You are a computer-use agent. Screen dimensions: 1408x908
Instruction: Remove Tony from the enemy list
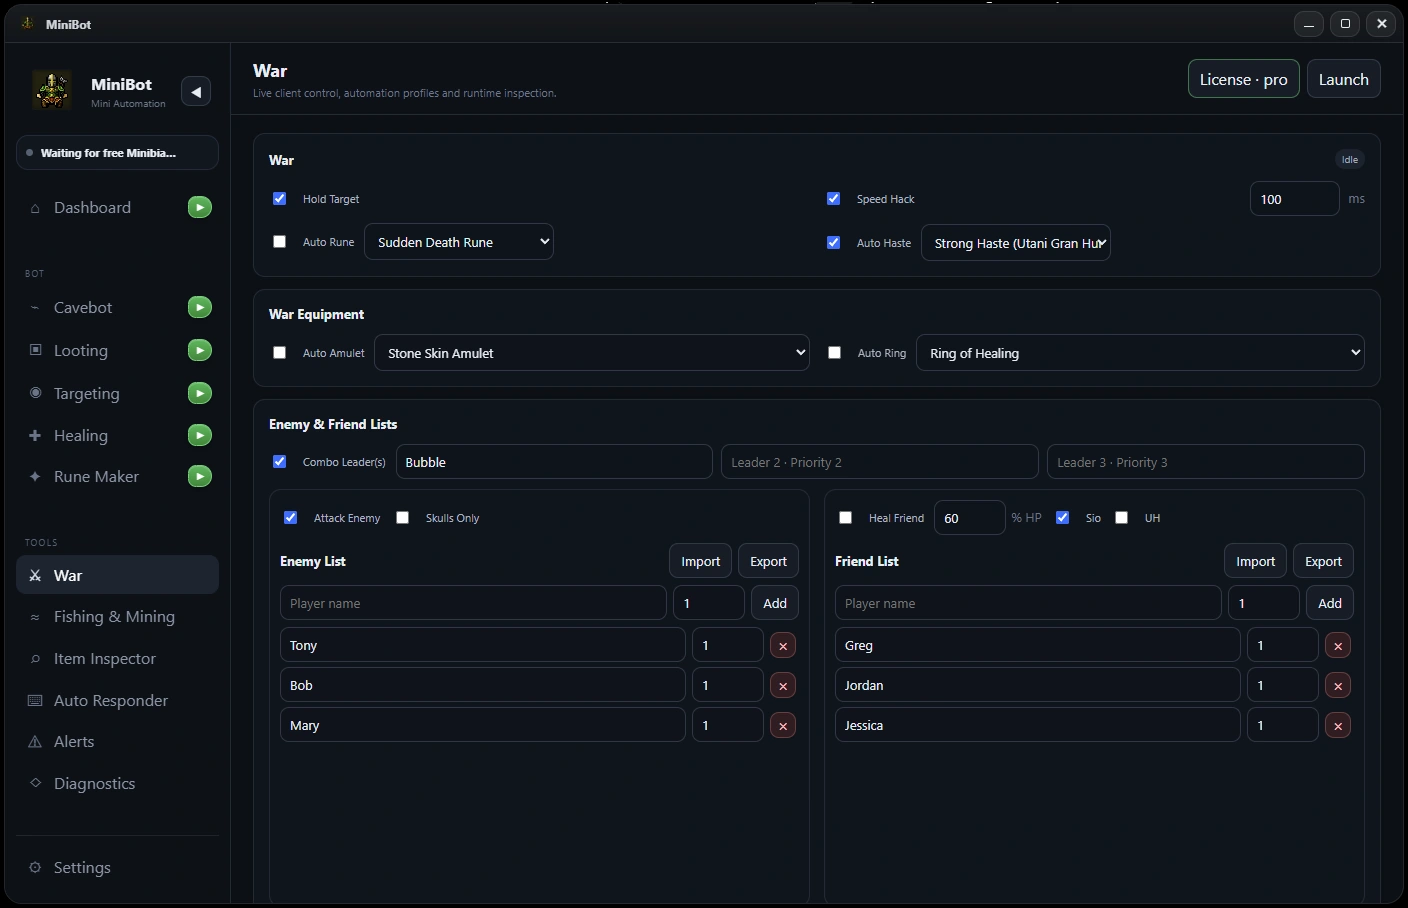[783, 646]
